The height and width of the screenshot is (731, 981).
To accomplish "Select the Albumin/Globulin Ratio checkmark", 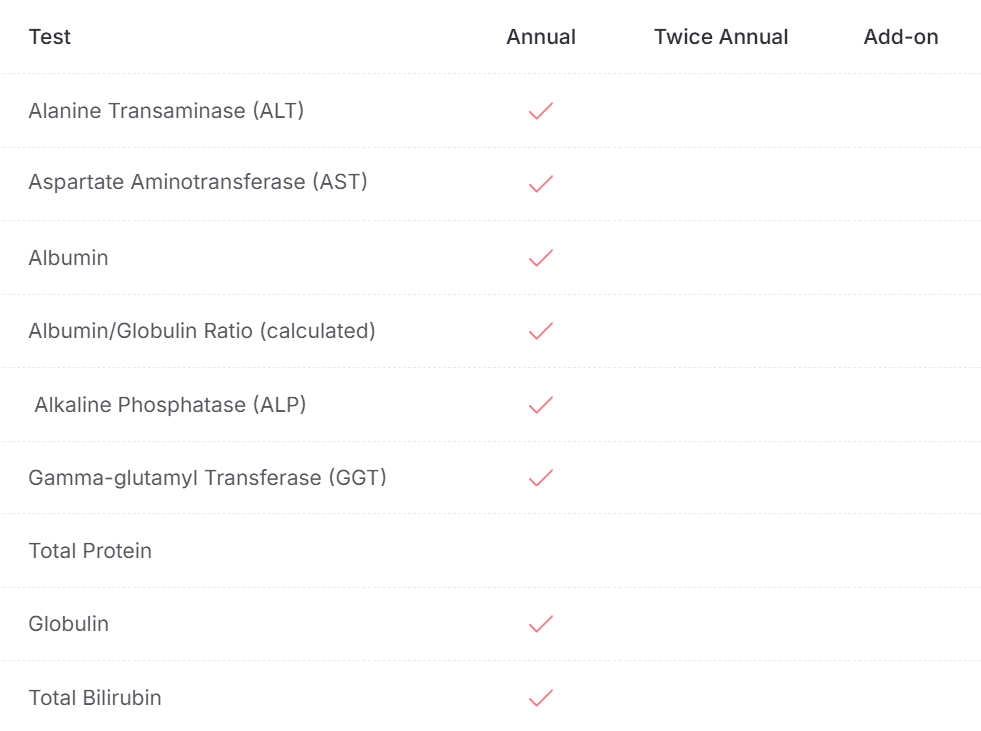I will pyautogui.click(x=541, y=331).
